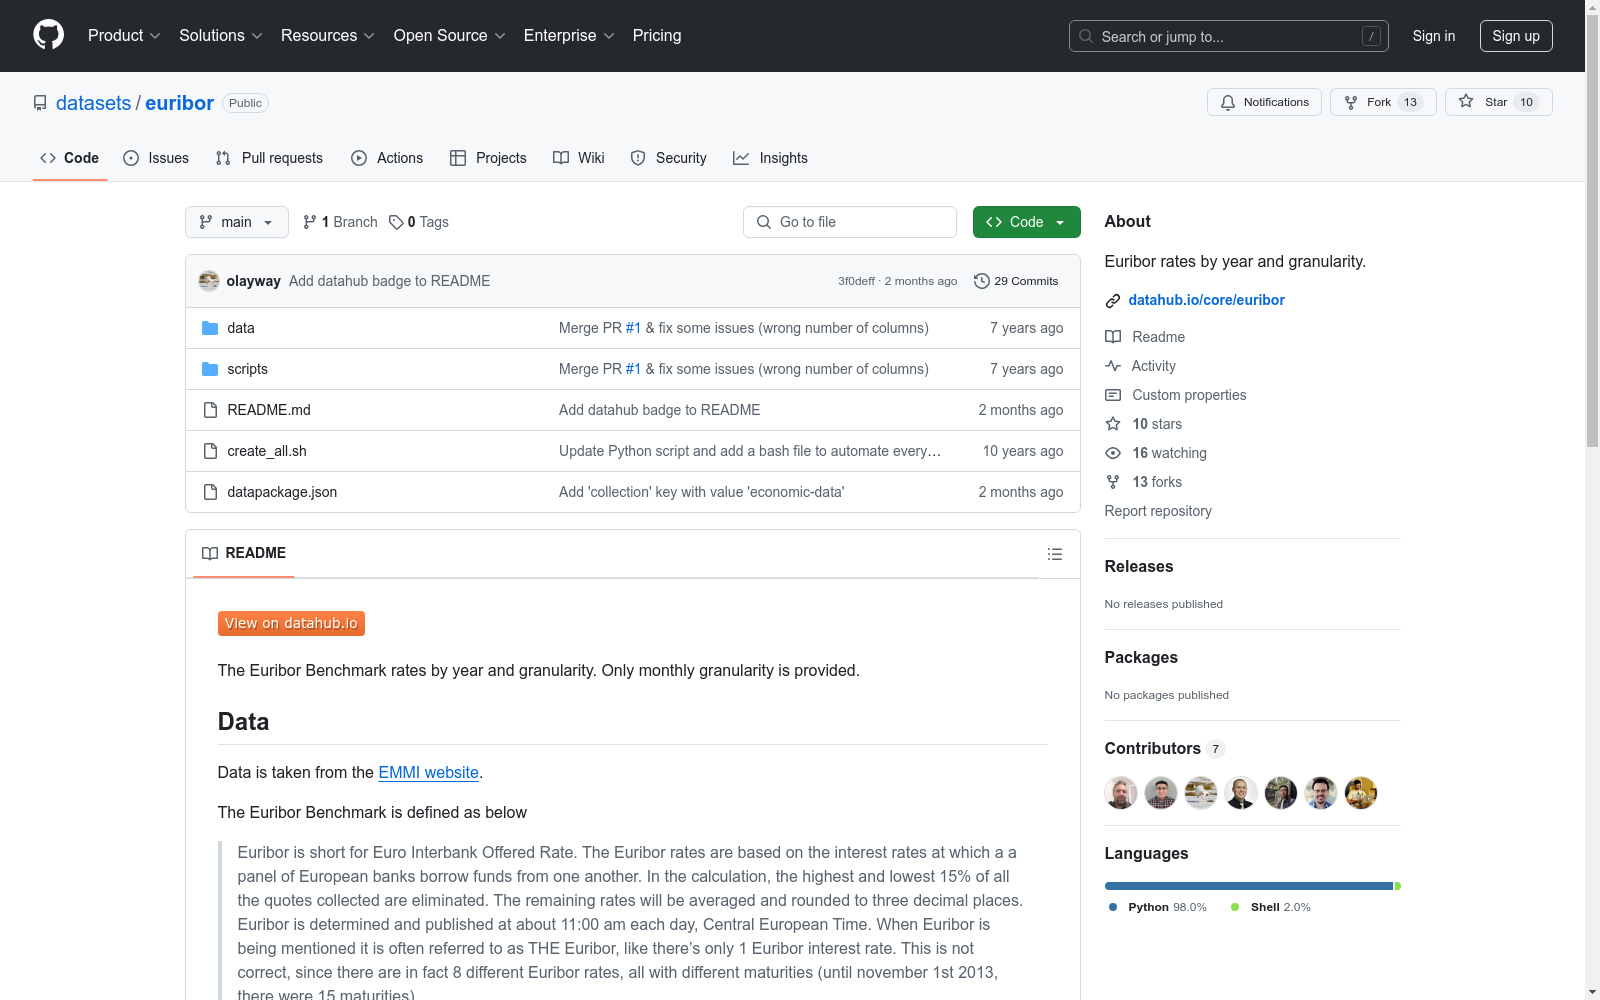
Task: Click the last contributor avatar
Action: [1361, 793]
